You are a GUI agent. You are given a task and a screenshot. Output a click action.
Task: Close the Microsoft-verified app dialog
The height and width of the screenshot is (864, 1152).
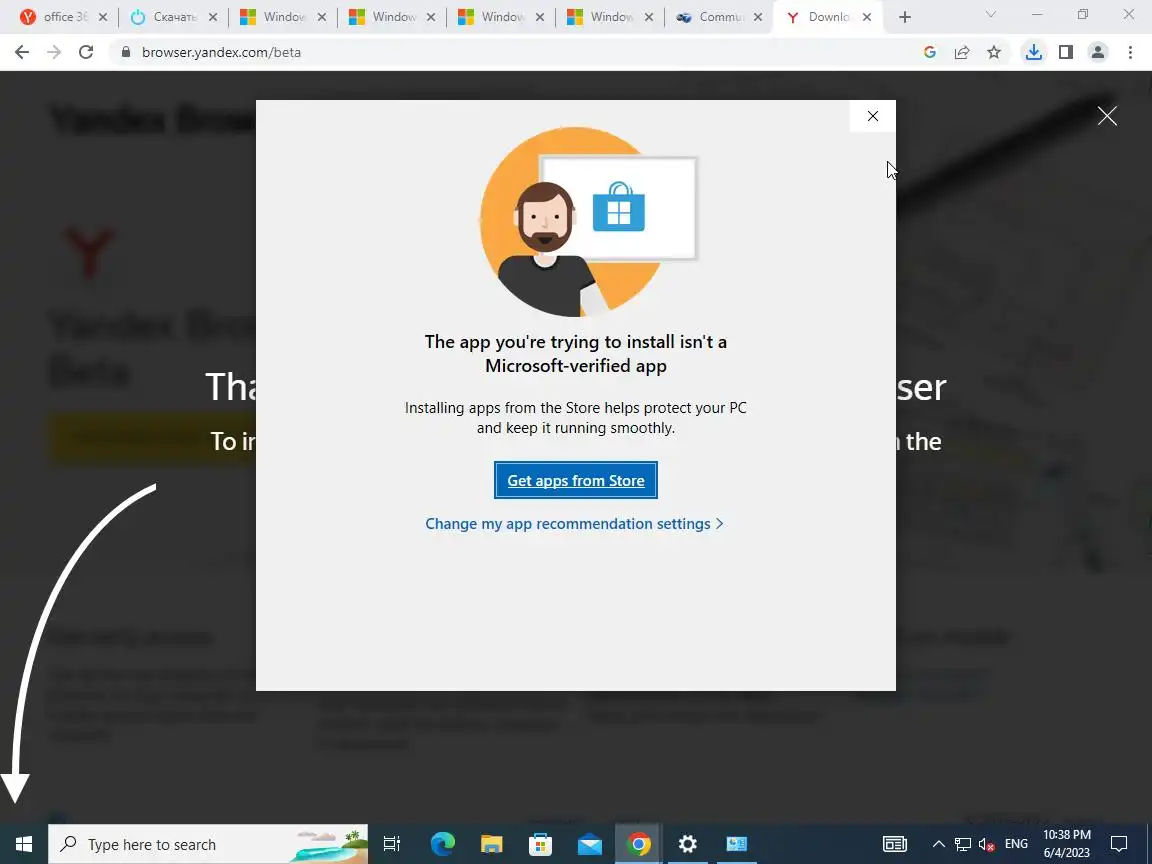873,116
